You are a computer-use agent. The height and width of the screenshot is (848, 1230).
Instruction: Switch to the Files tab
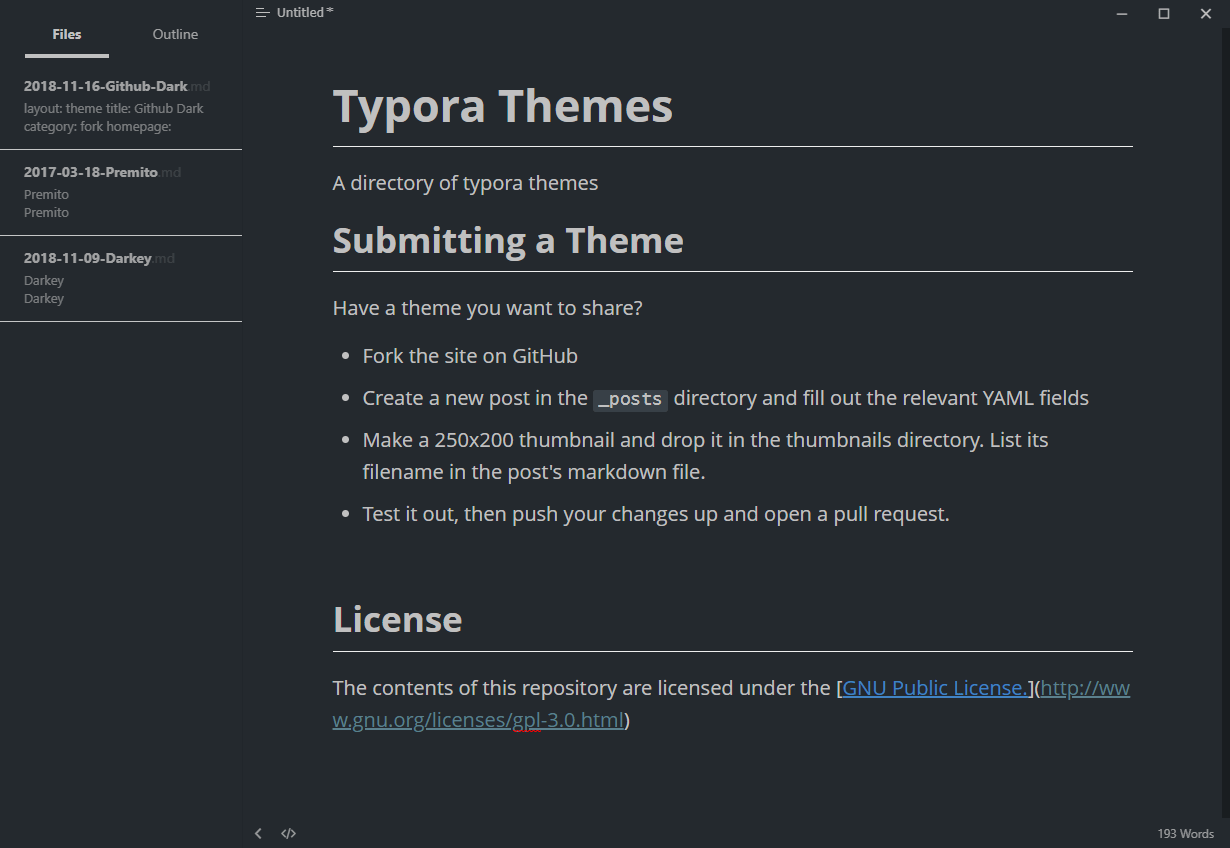tap(67, 35)
